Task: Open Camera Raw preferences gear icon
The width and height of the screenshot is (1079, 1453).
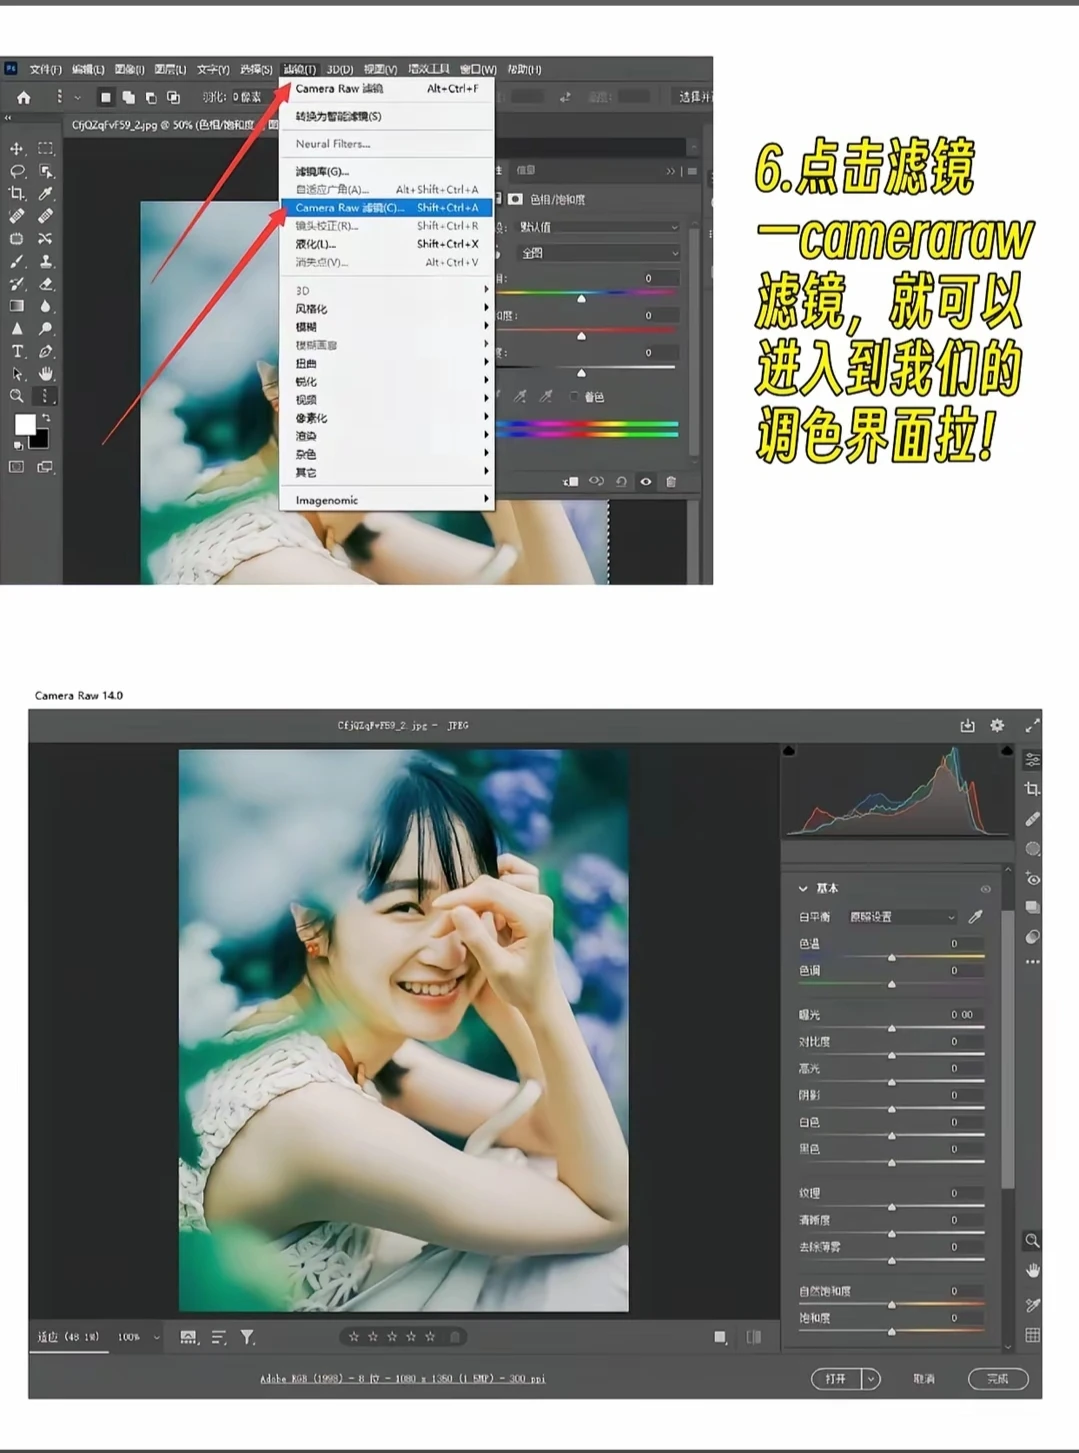Action: tap(997, 726)
